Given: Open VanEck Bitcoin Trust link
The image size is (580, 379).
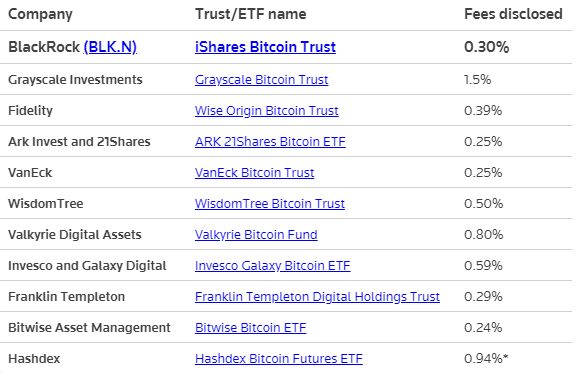Looking at the screenshot, I should click(254, 173).
